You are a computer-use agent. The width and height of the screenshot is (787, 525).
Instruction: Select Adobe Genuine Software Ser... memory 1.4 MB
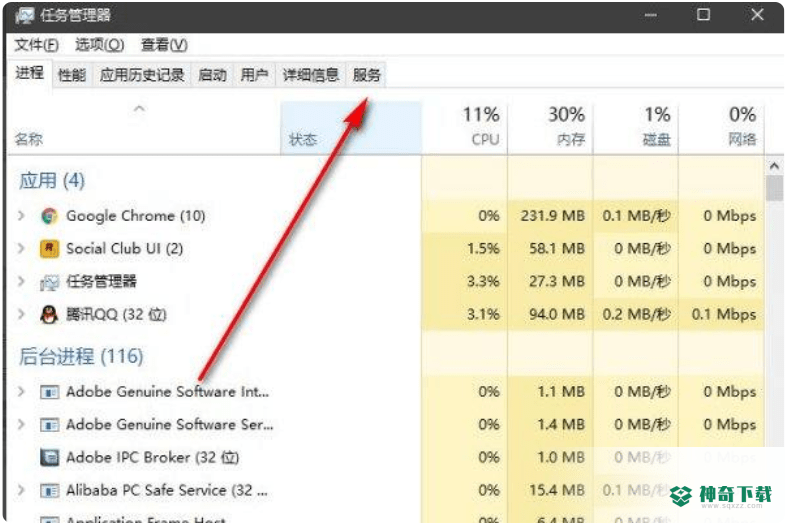tap(561, 425)
